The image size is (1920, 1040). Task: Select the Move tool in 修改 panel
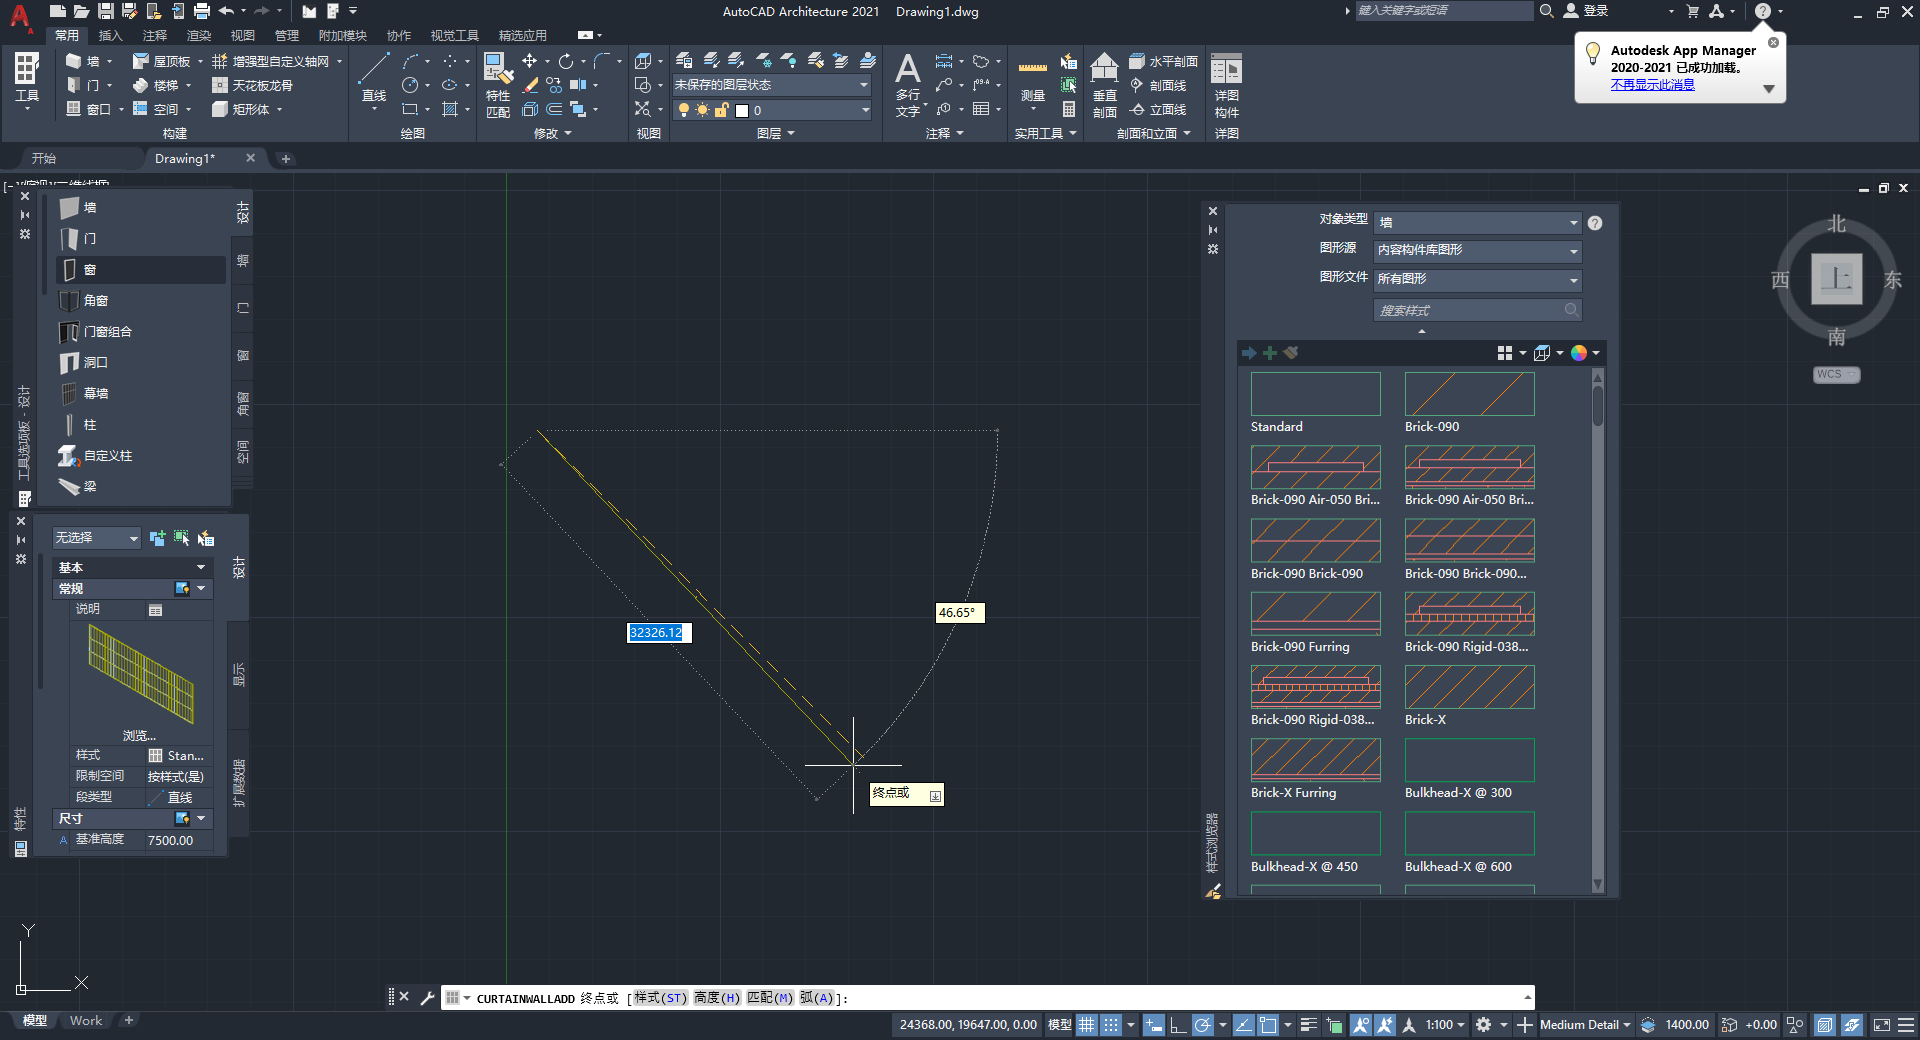(x=530, y=61)
